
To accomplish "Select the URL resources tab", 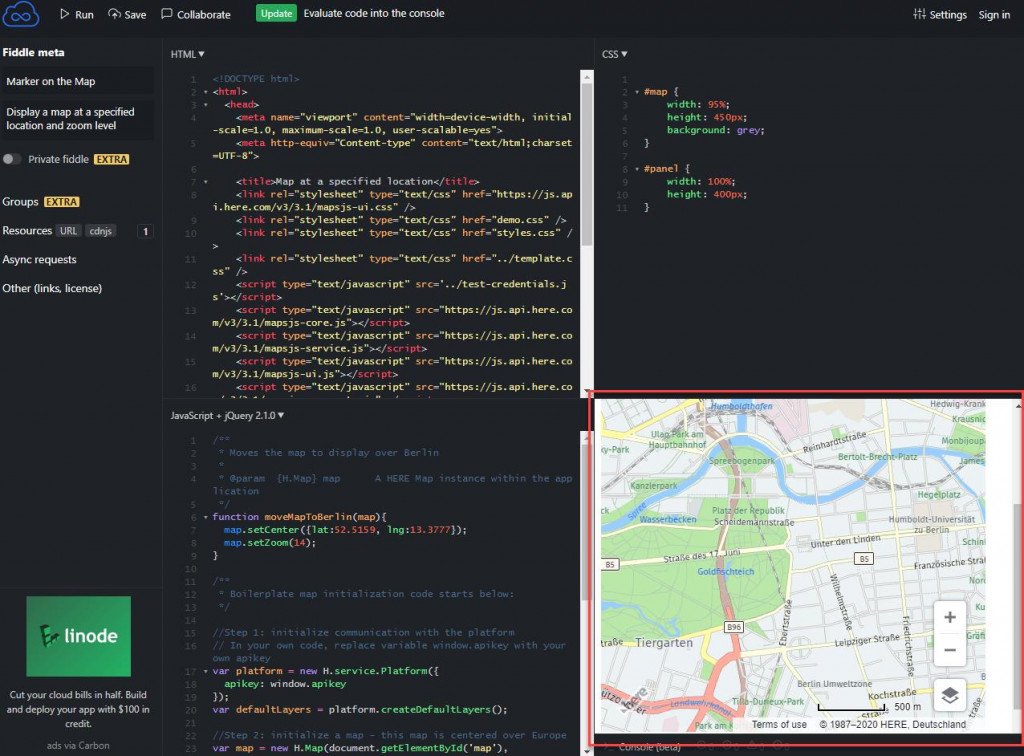I will (69, 230).
